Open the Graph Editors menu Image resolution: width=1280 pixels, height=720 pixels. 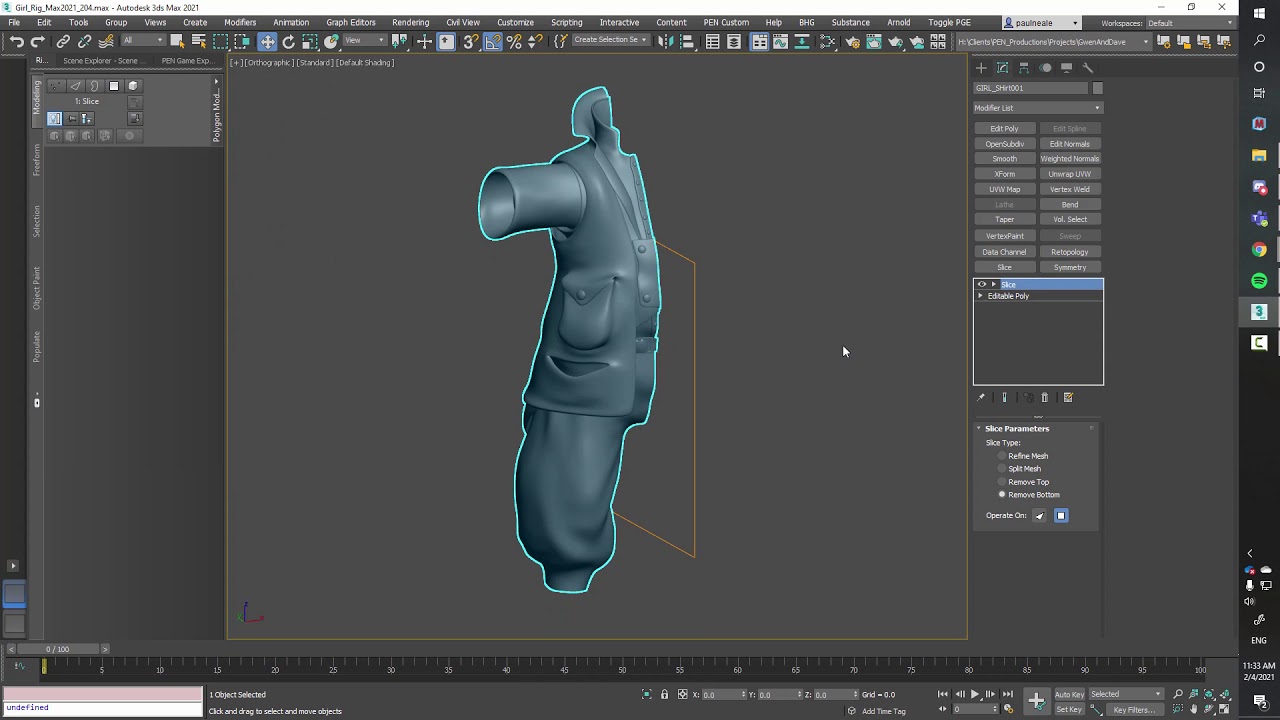coord(351,22)
